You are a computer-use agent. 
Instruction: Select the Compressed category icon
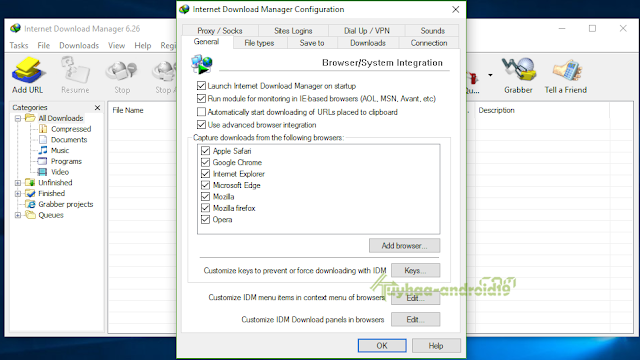43,129
